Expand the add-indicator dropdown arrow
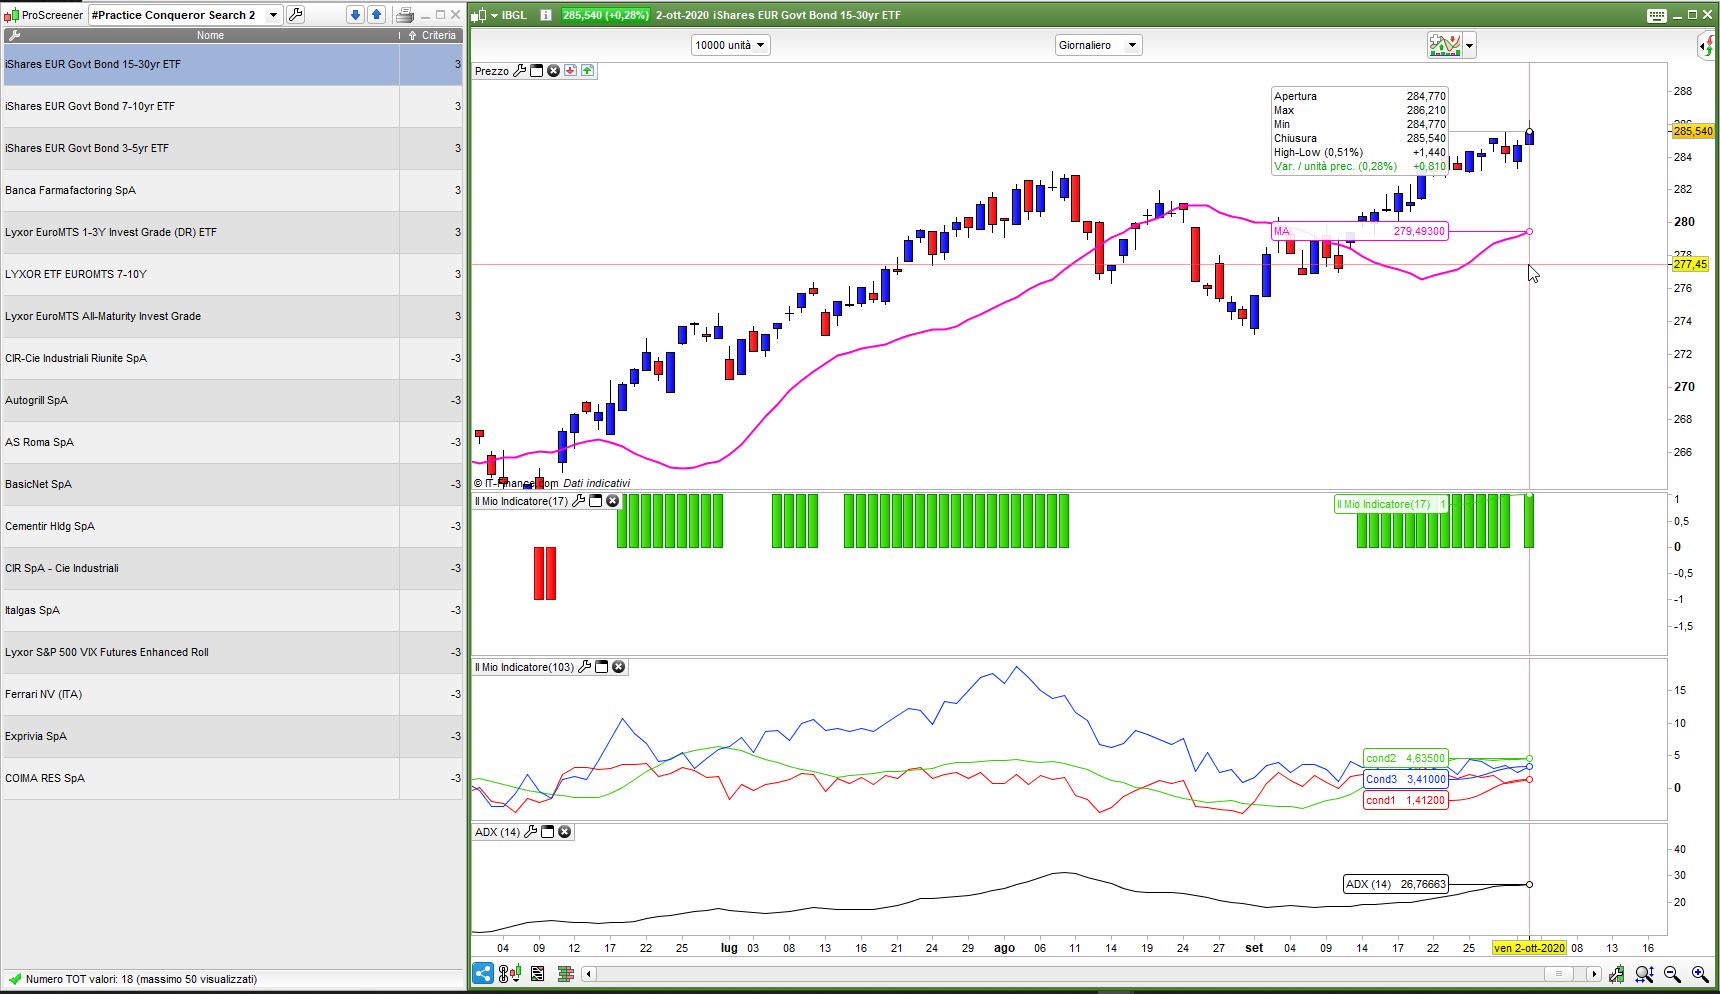 click(x=1469, y=46)
